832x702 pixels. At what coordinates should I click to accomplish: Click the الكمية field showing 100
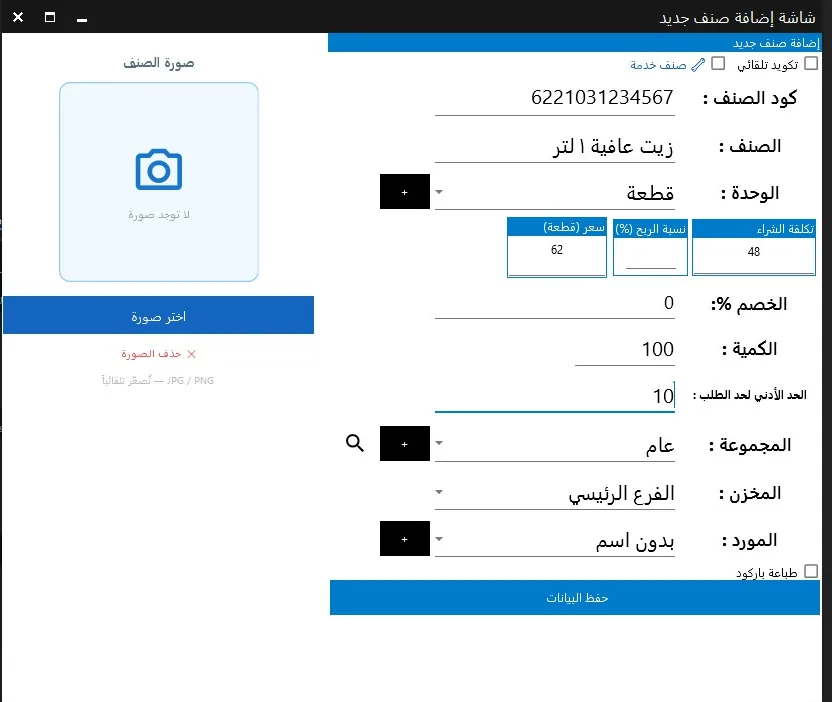pyautogui.click(x=625, y=350)
